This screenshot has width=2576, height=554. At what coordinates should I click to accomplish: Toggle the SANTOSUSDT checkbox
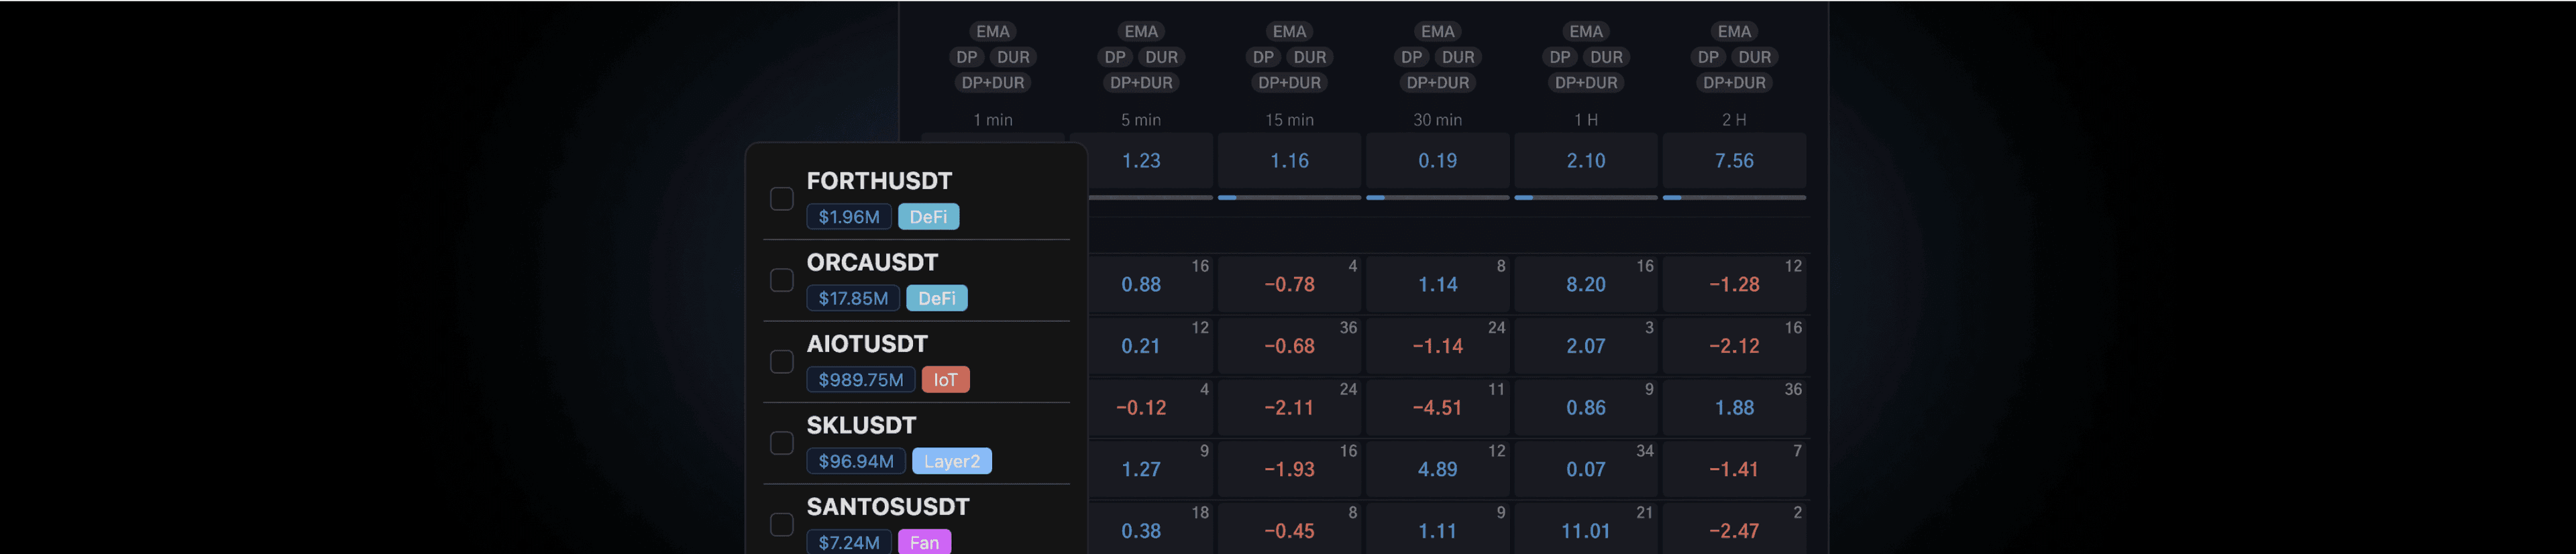click(781, 524)
